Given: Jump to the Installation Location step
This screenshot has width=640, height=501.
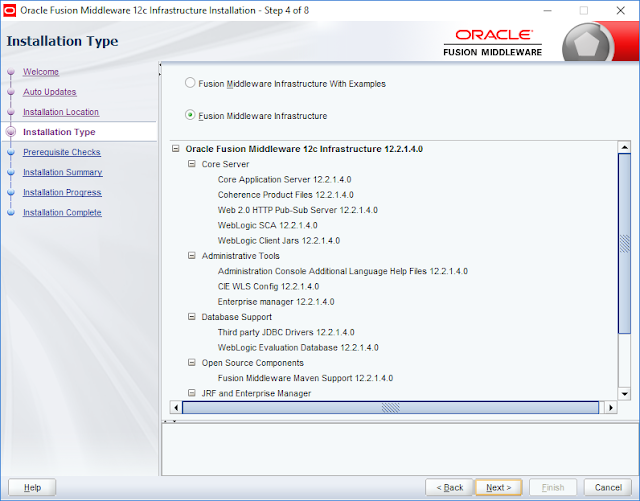Looking at the screenshot, I should pyautogui.click(x=61, y=112).
